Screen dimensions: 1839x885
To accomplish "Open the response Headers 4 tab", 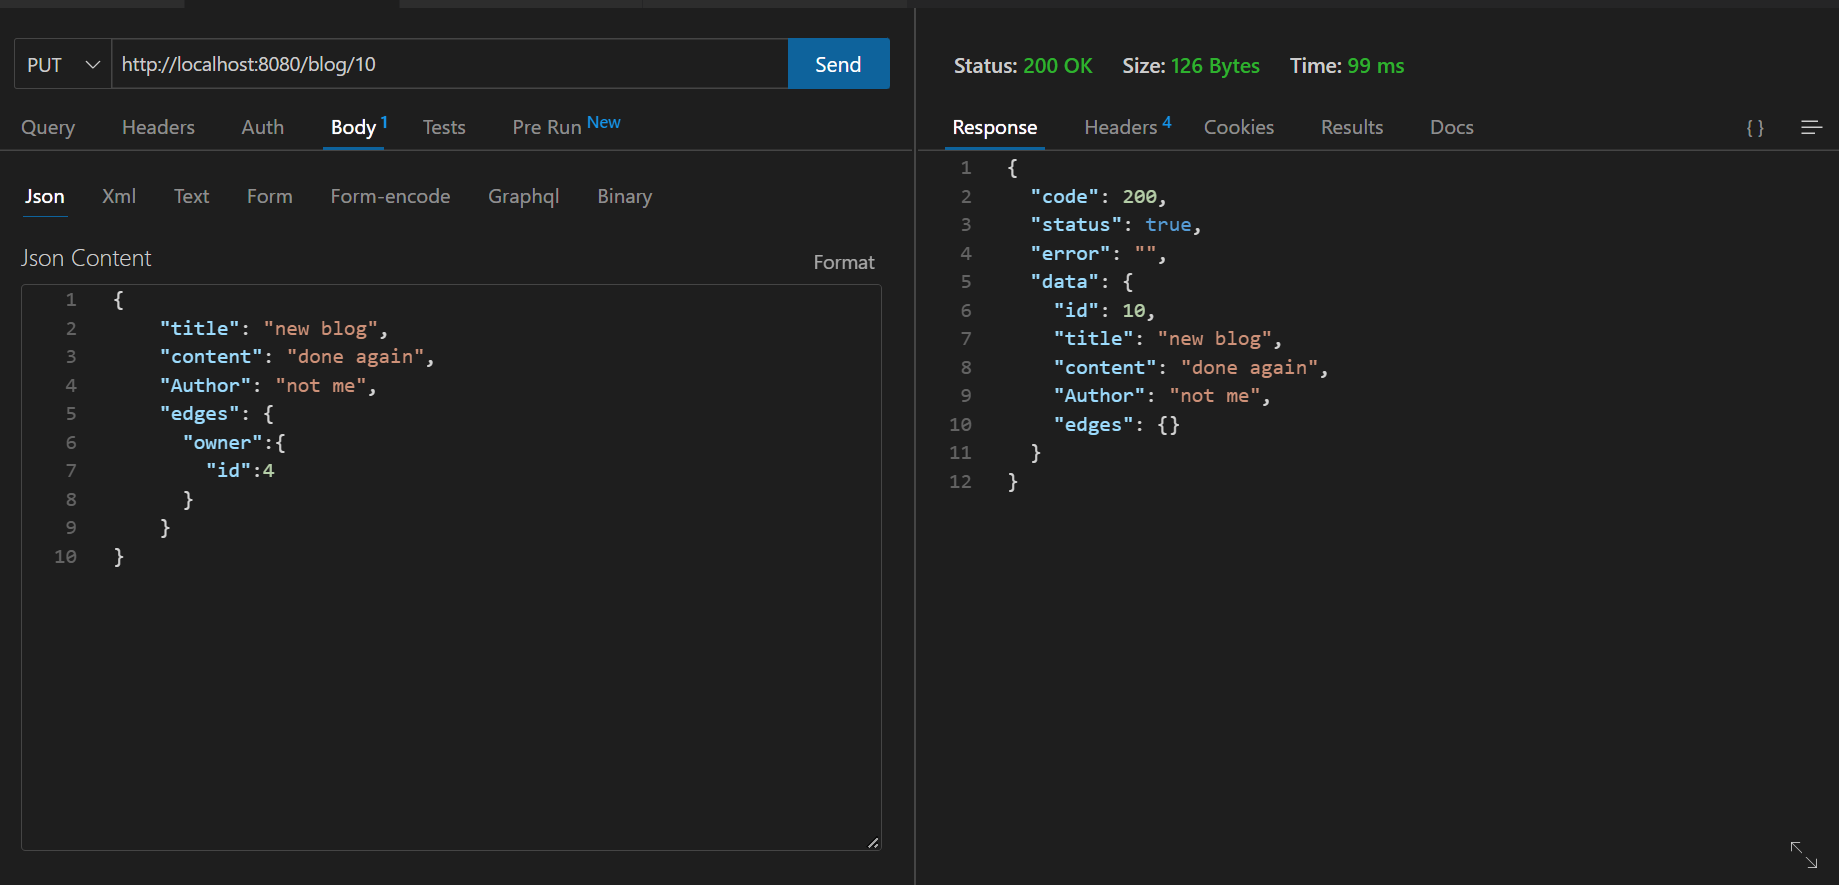I will pos(1127,127).
